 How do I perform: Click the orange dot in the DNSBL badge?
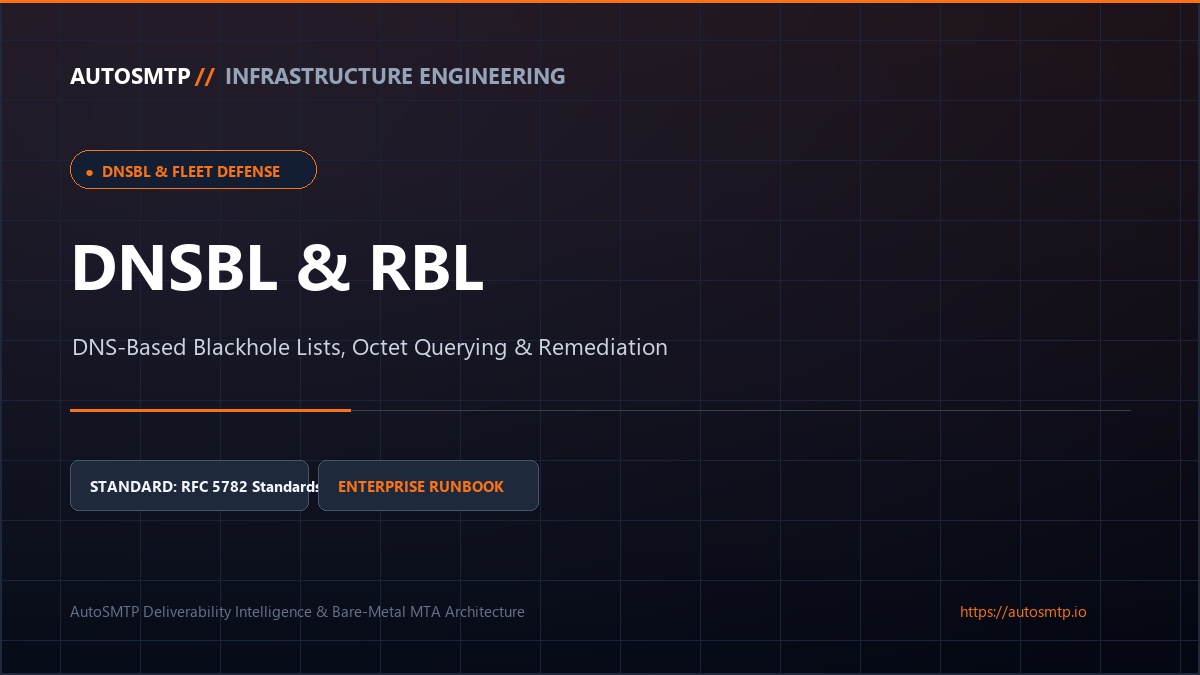pos(89,173)
